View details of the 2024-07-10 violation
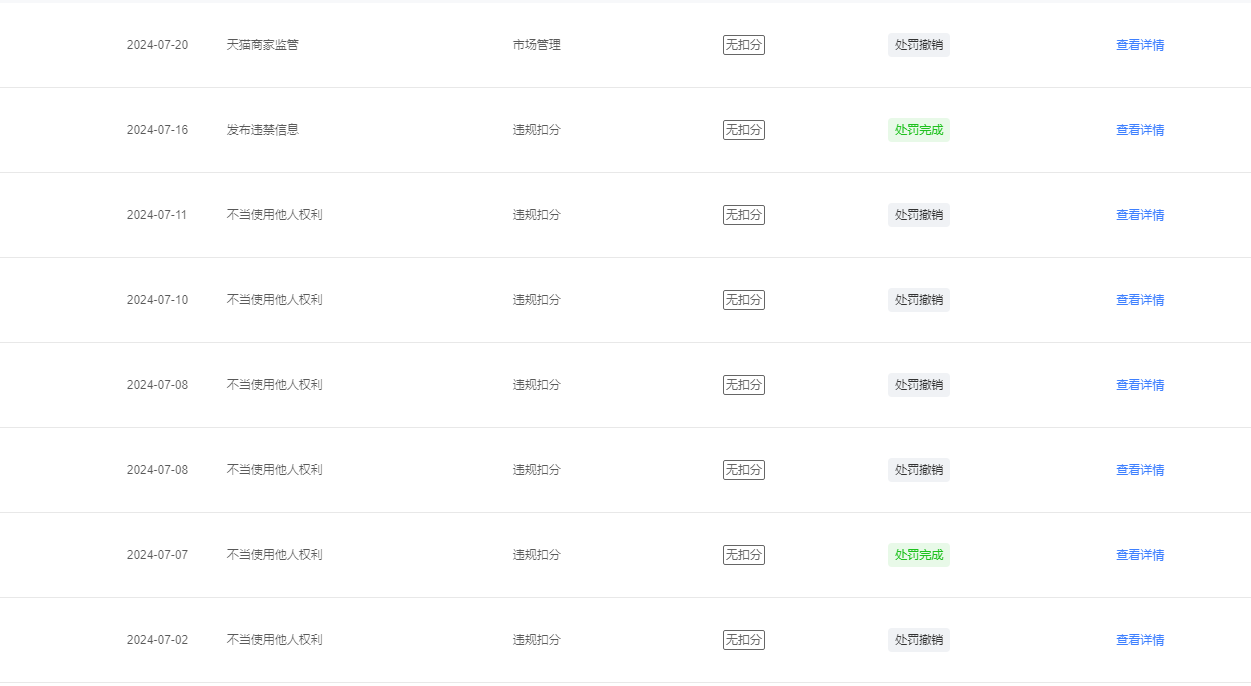Viewport: 1251px width, 686px height. coord(1140,300)
